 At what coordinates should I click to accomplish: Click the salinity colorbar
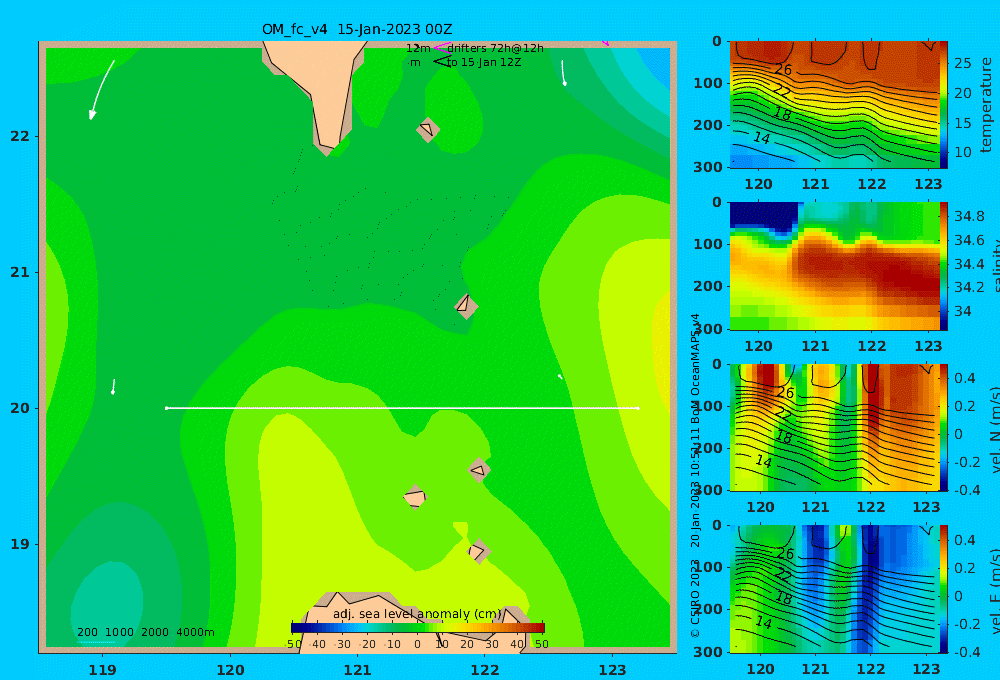[x=944, y=266]
